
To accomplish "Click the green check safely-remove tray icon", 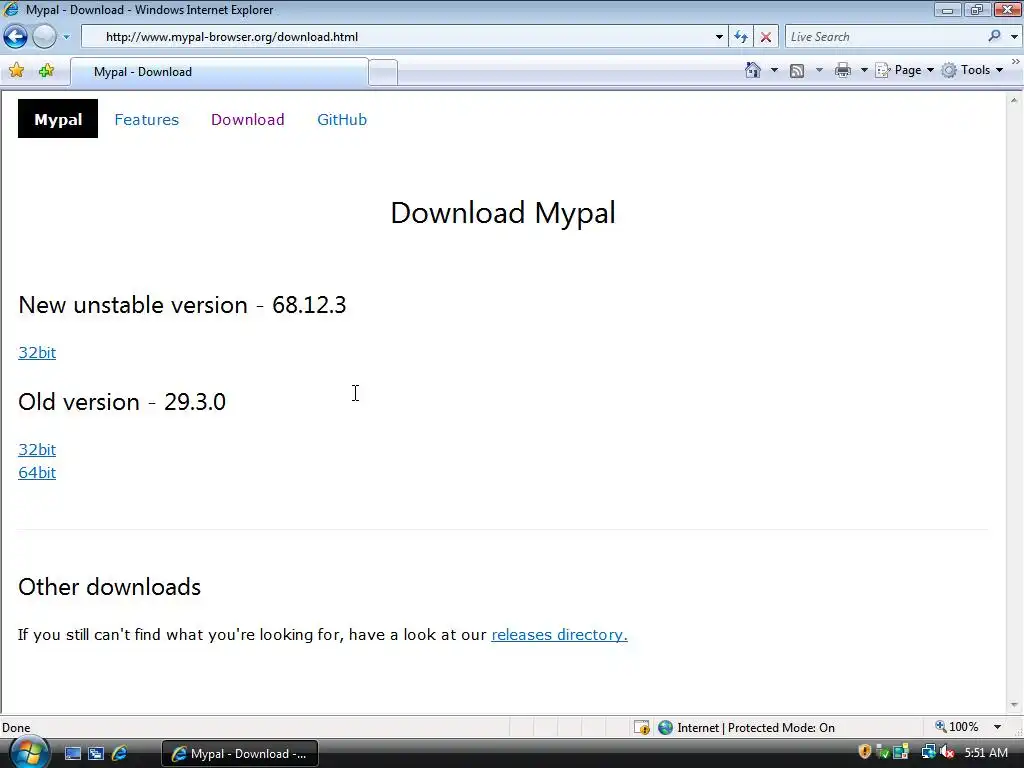I will 883,752.
